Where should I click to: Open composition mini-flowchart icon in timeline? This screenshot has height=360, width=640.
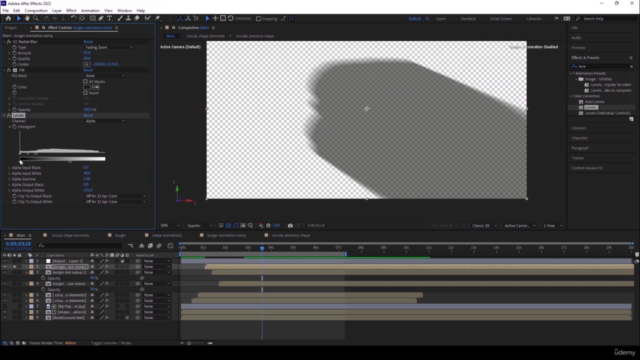(131, 246)
